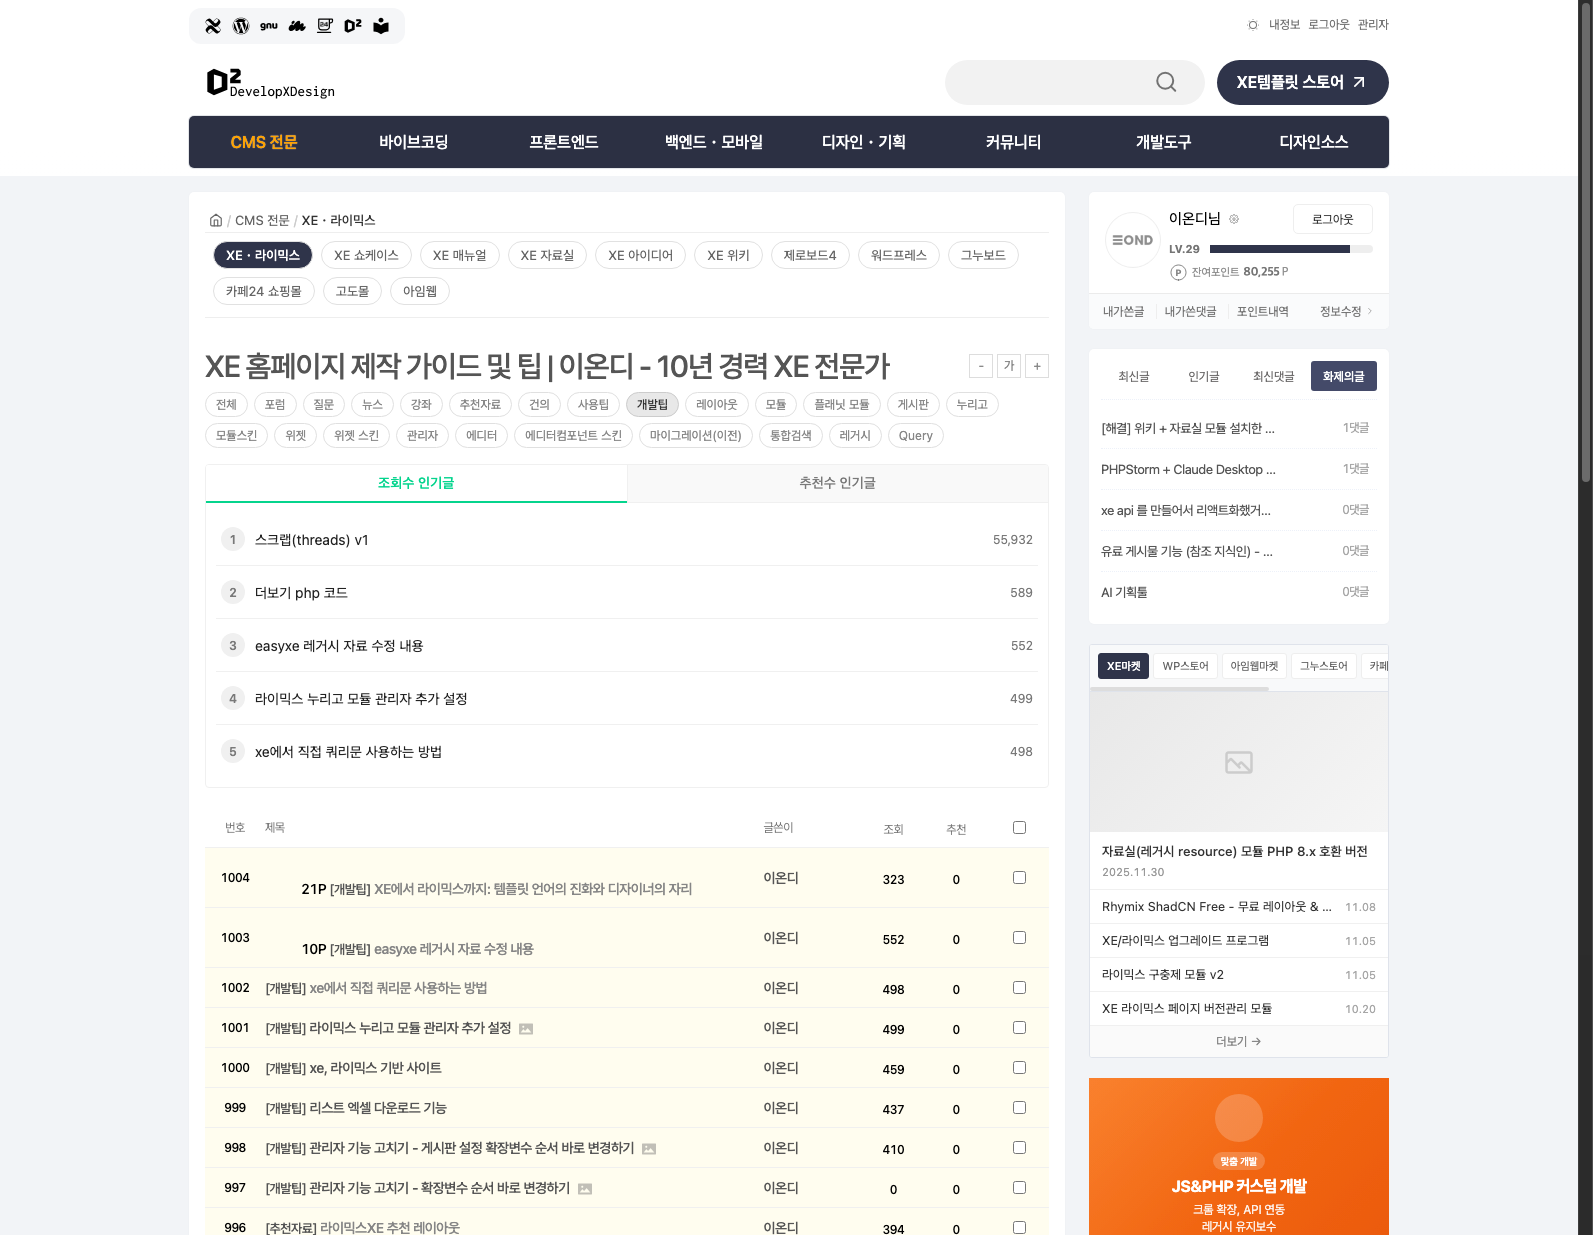1593x1235 pixels.
Task: Click image icon on post 1001 row
Action: tap(526, 1029)
